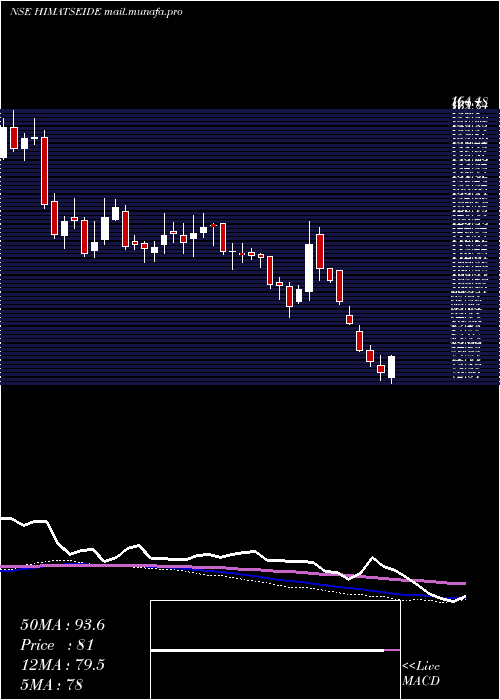500x700 pixels.
Task: Click the Price : 81 value
Action: [57, 645]
